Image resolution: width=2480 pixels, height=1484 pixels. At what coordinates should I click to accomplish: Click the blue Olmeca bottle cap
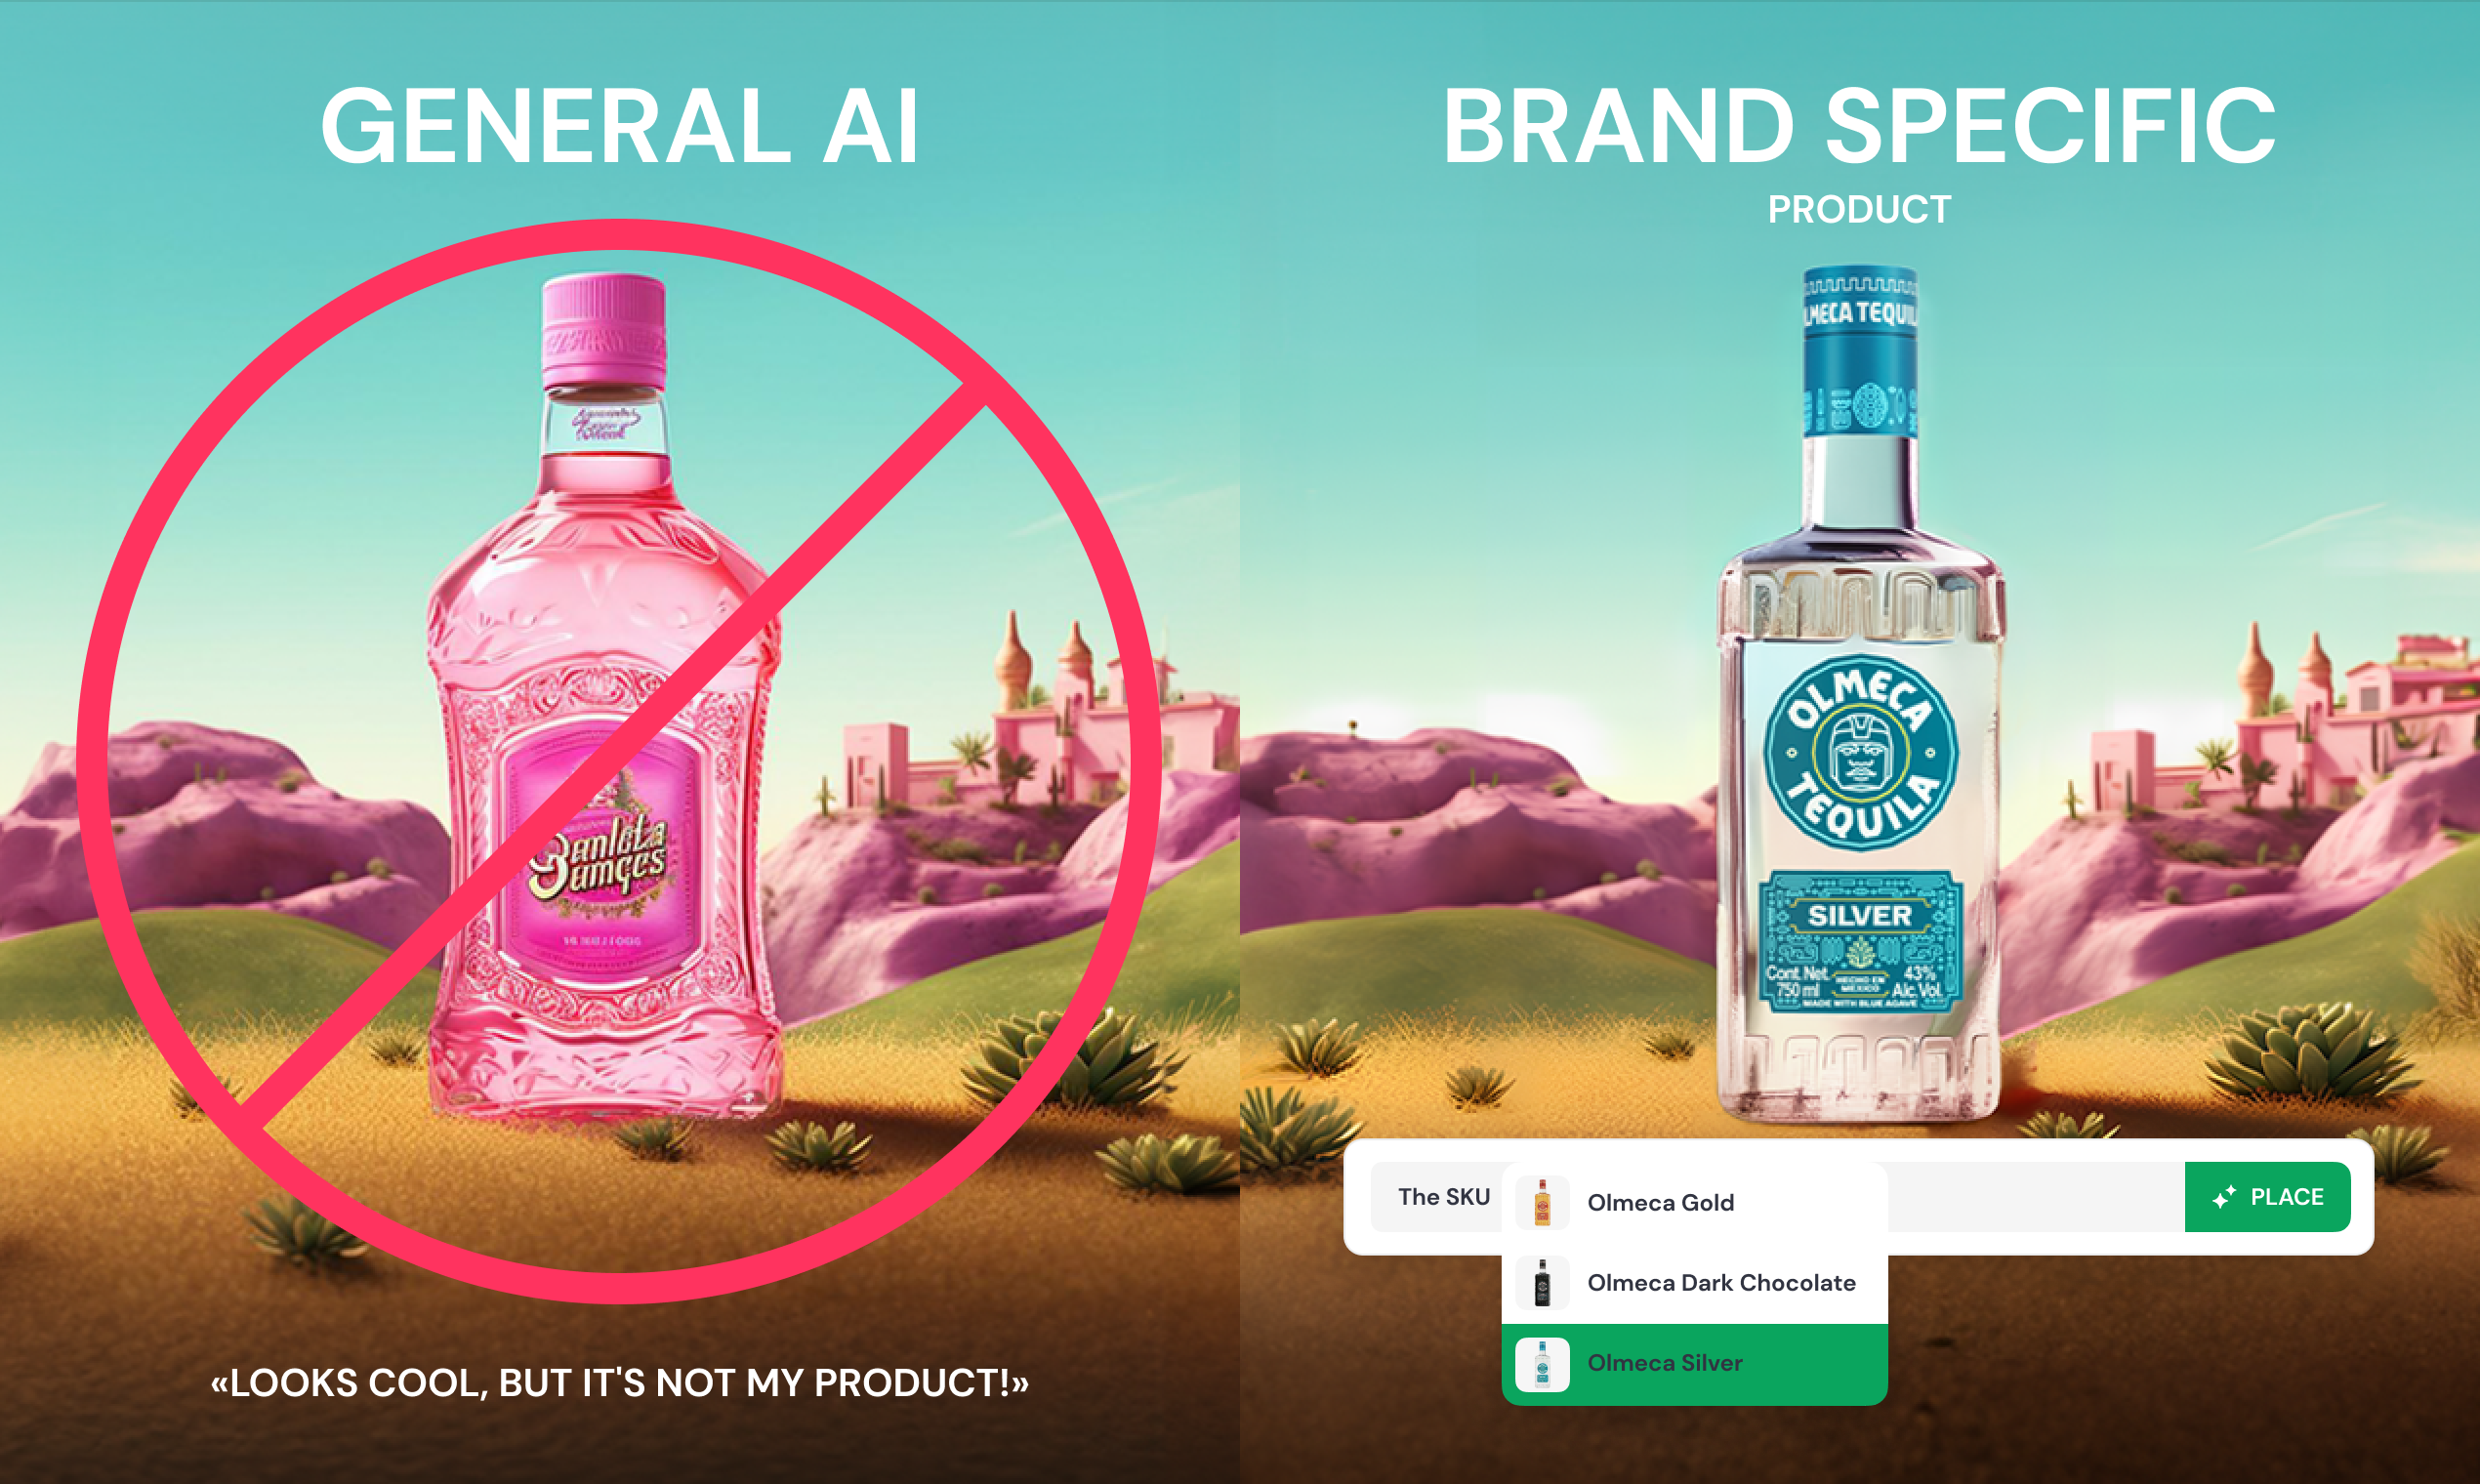coord(1860,350)
